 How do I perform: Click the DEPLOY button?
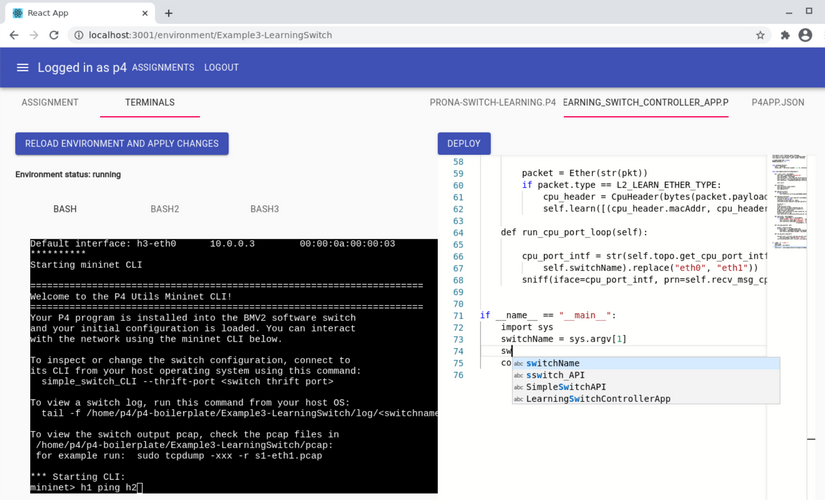pos(464,144)
